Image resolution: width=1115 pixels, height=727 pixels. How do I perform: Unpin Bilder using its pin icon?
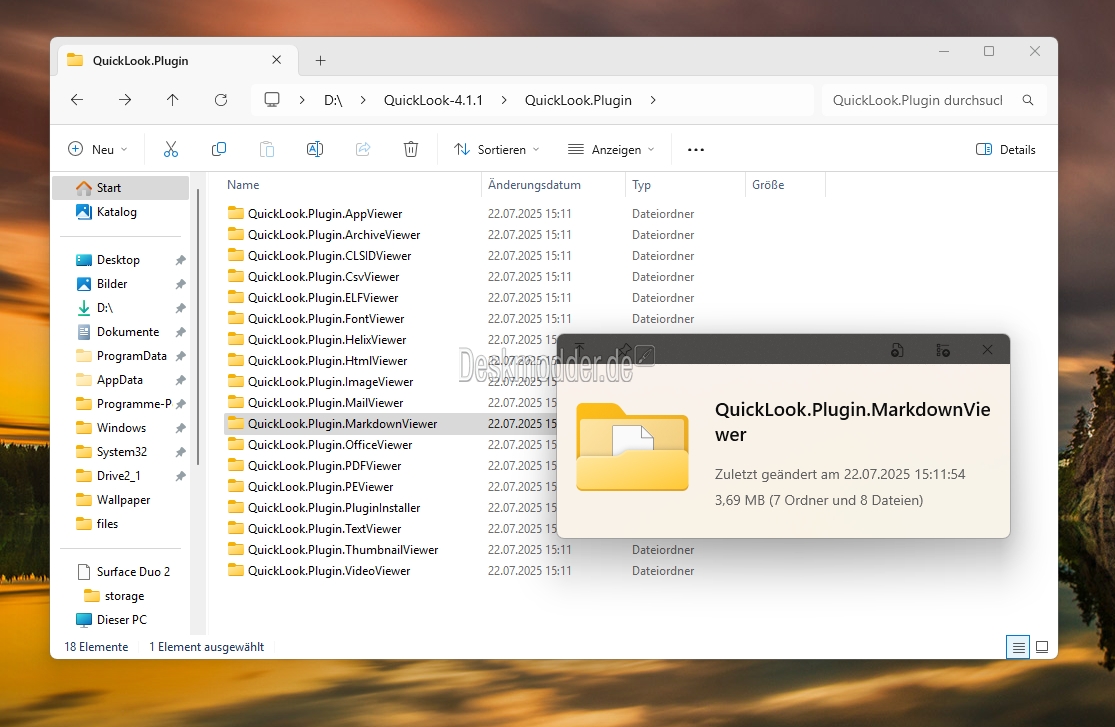[181, 284]
